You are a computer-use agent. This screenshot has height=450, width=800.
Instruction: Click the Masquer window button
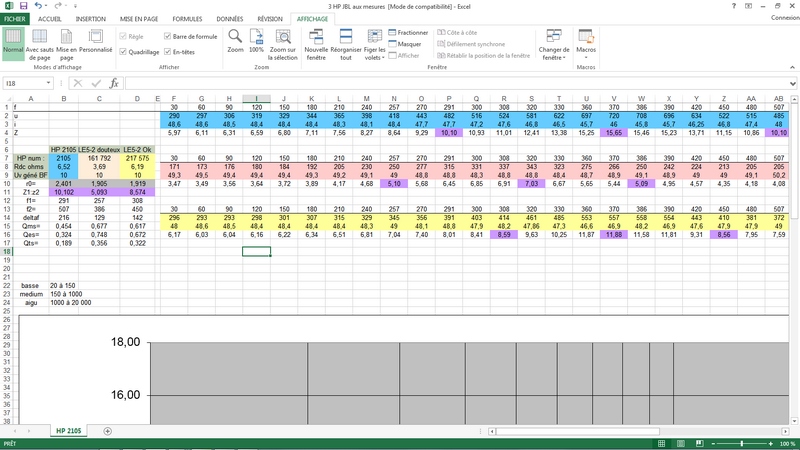405,44
